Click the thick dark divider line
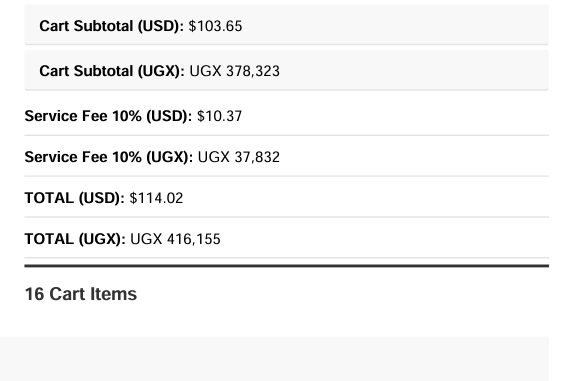This screenshot has width=582, height=381. pyautogui.click(x=287, y=266)
